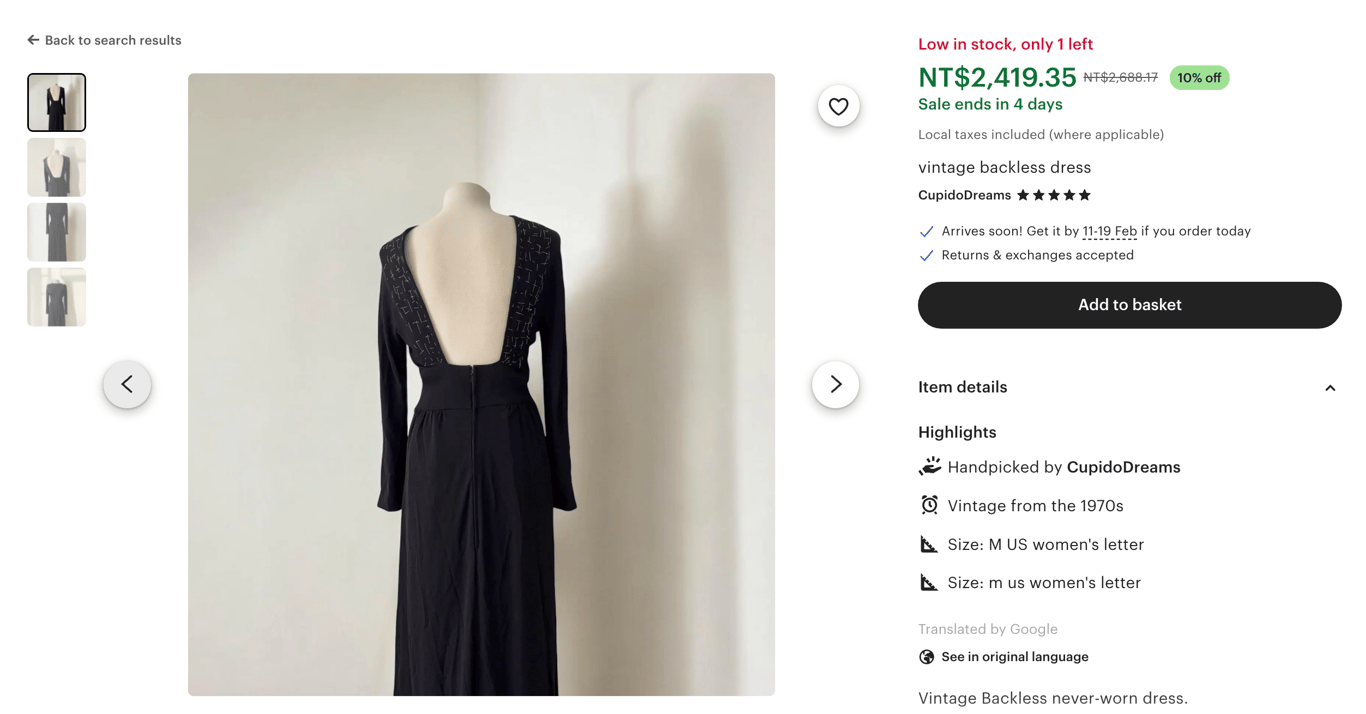Click the ruler icon next to Size M

(x=929, y=543)
